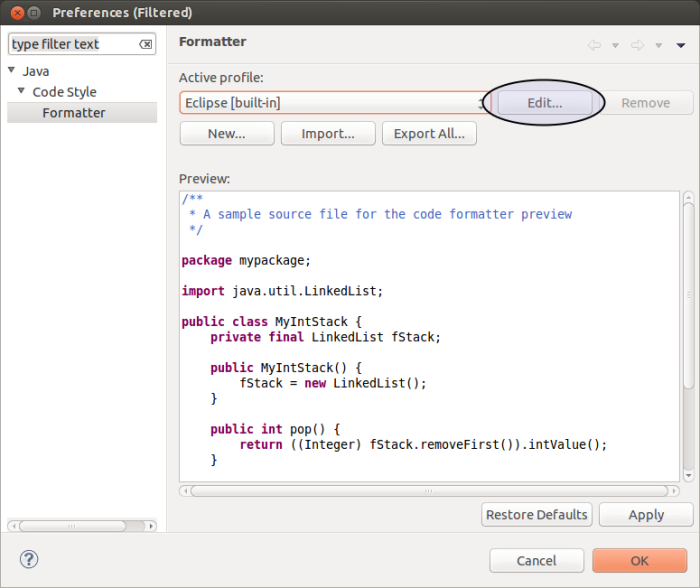Image resolution: width=700 pixels, height=588 pixels.
Task: Click the help question mark icon
Action: coord(28,560)
